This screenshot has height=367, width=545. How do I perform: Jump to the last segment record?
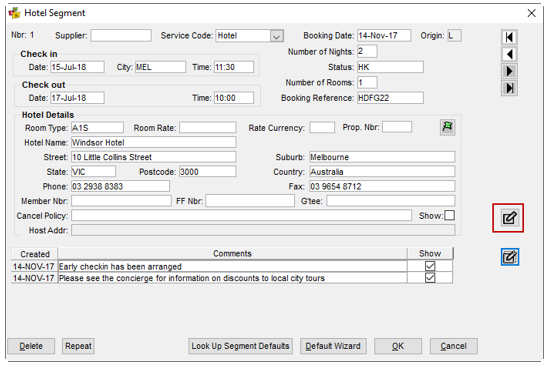(x=509, y=88)
